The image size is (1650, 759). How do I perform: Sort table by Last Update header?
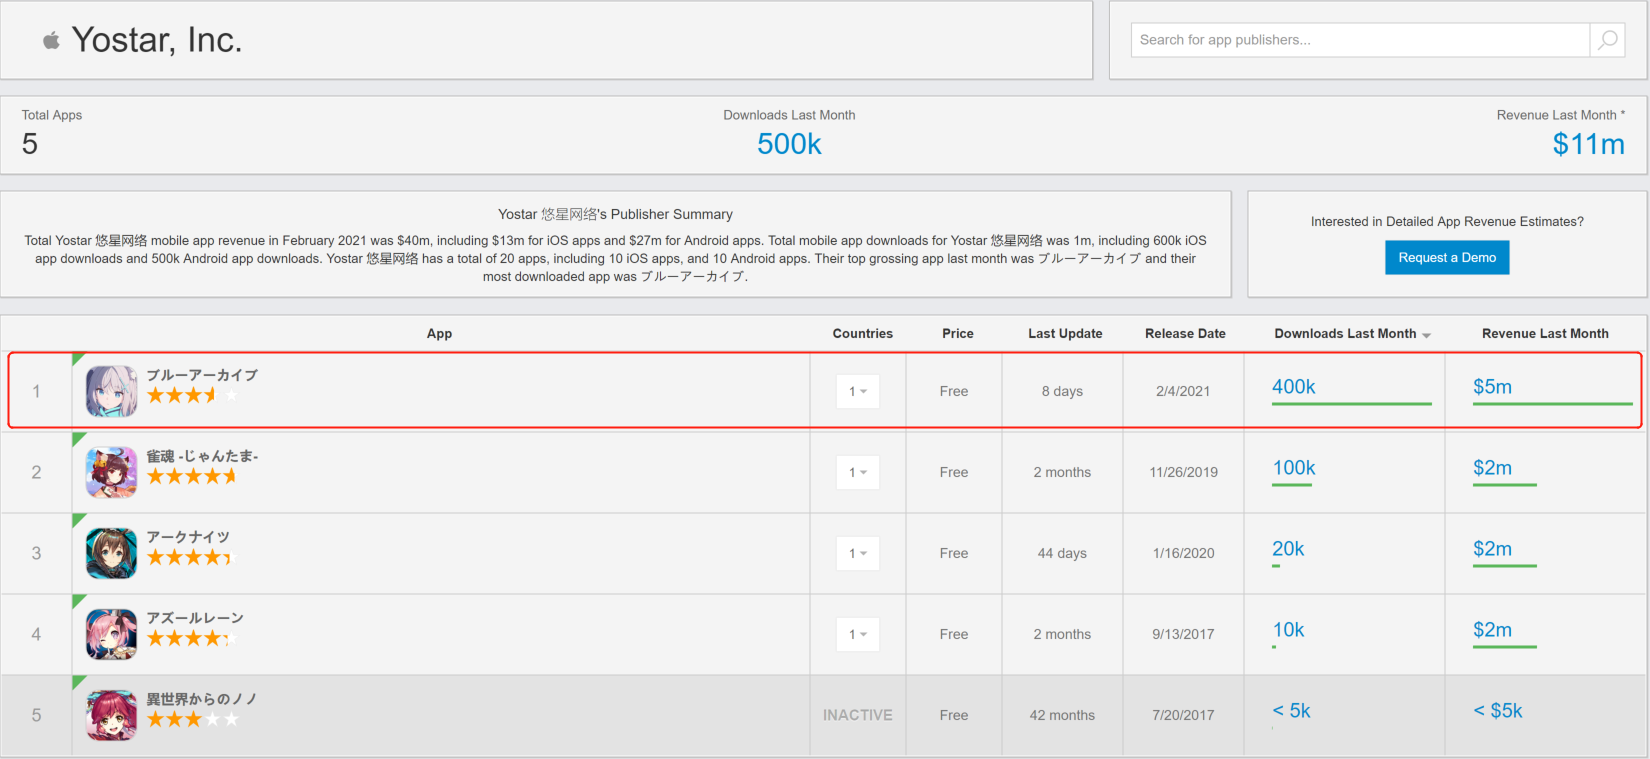[x=1065, y=334]
